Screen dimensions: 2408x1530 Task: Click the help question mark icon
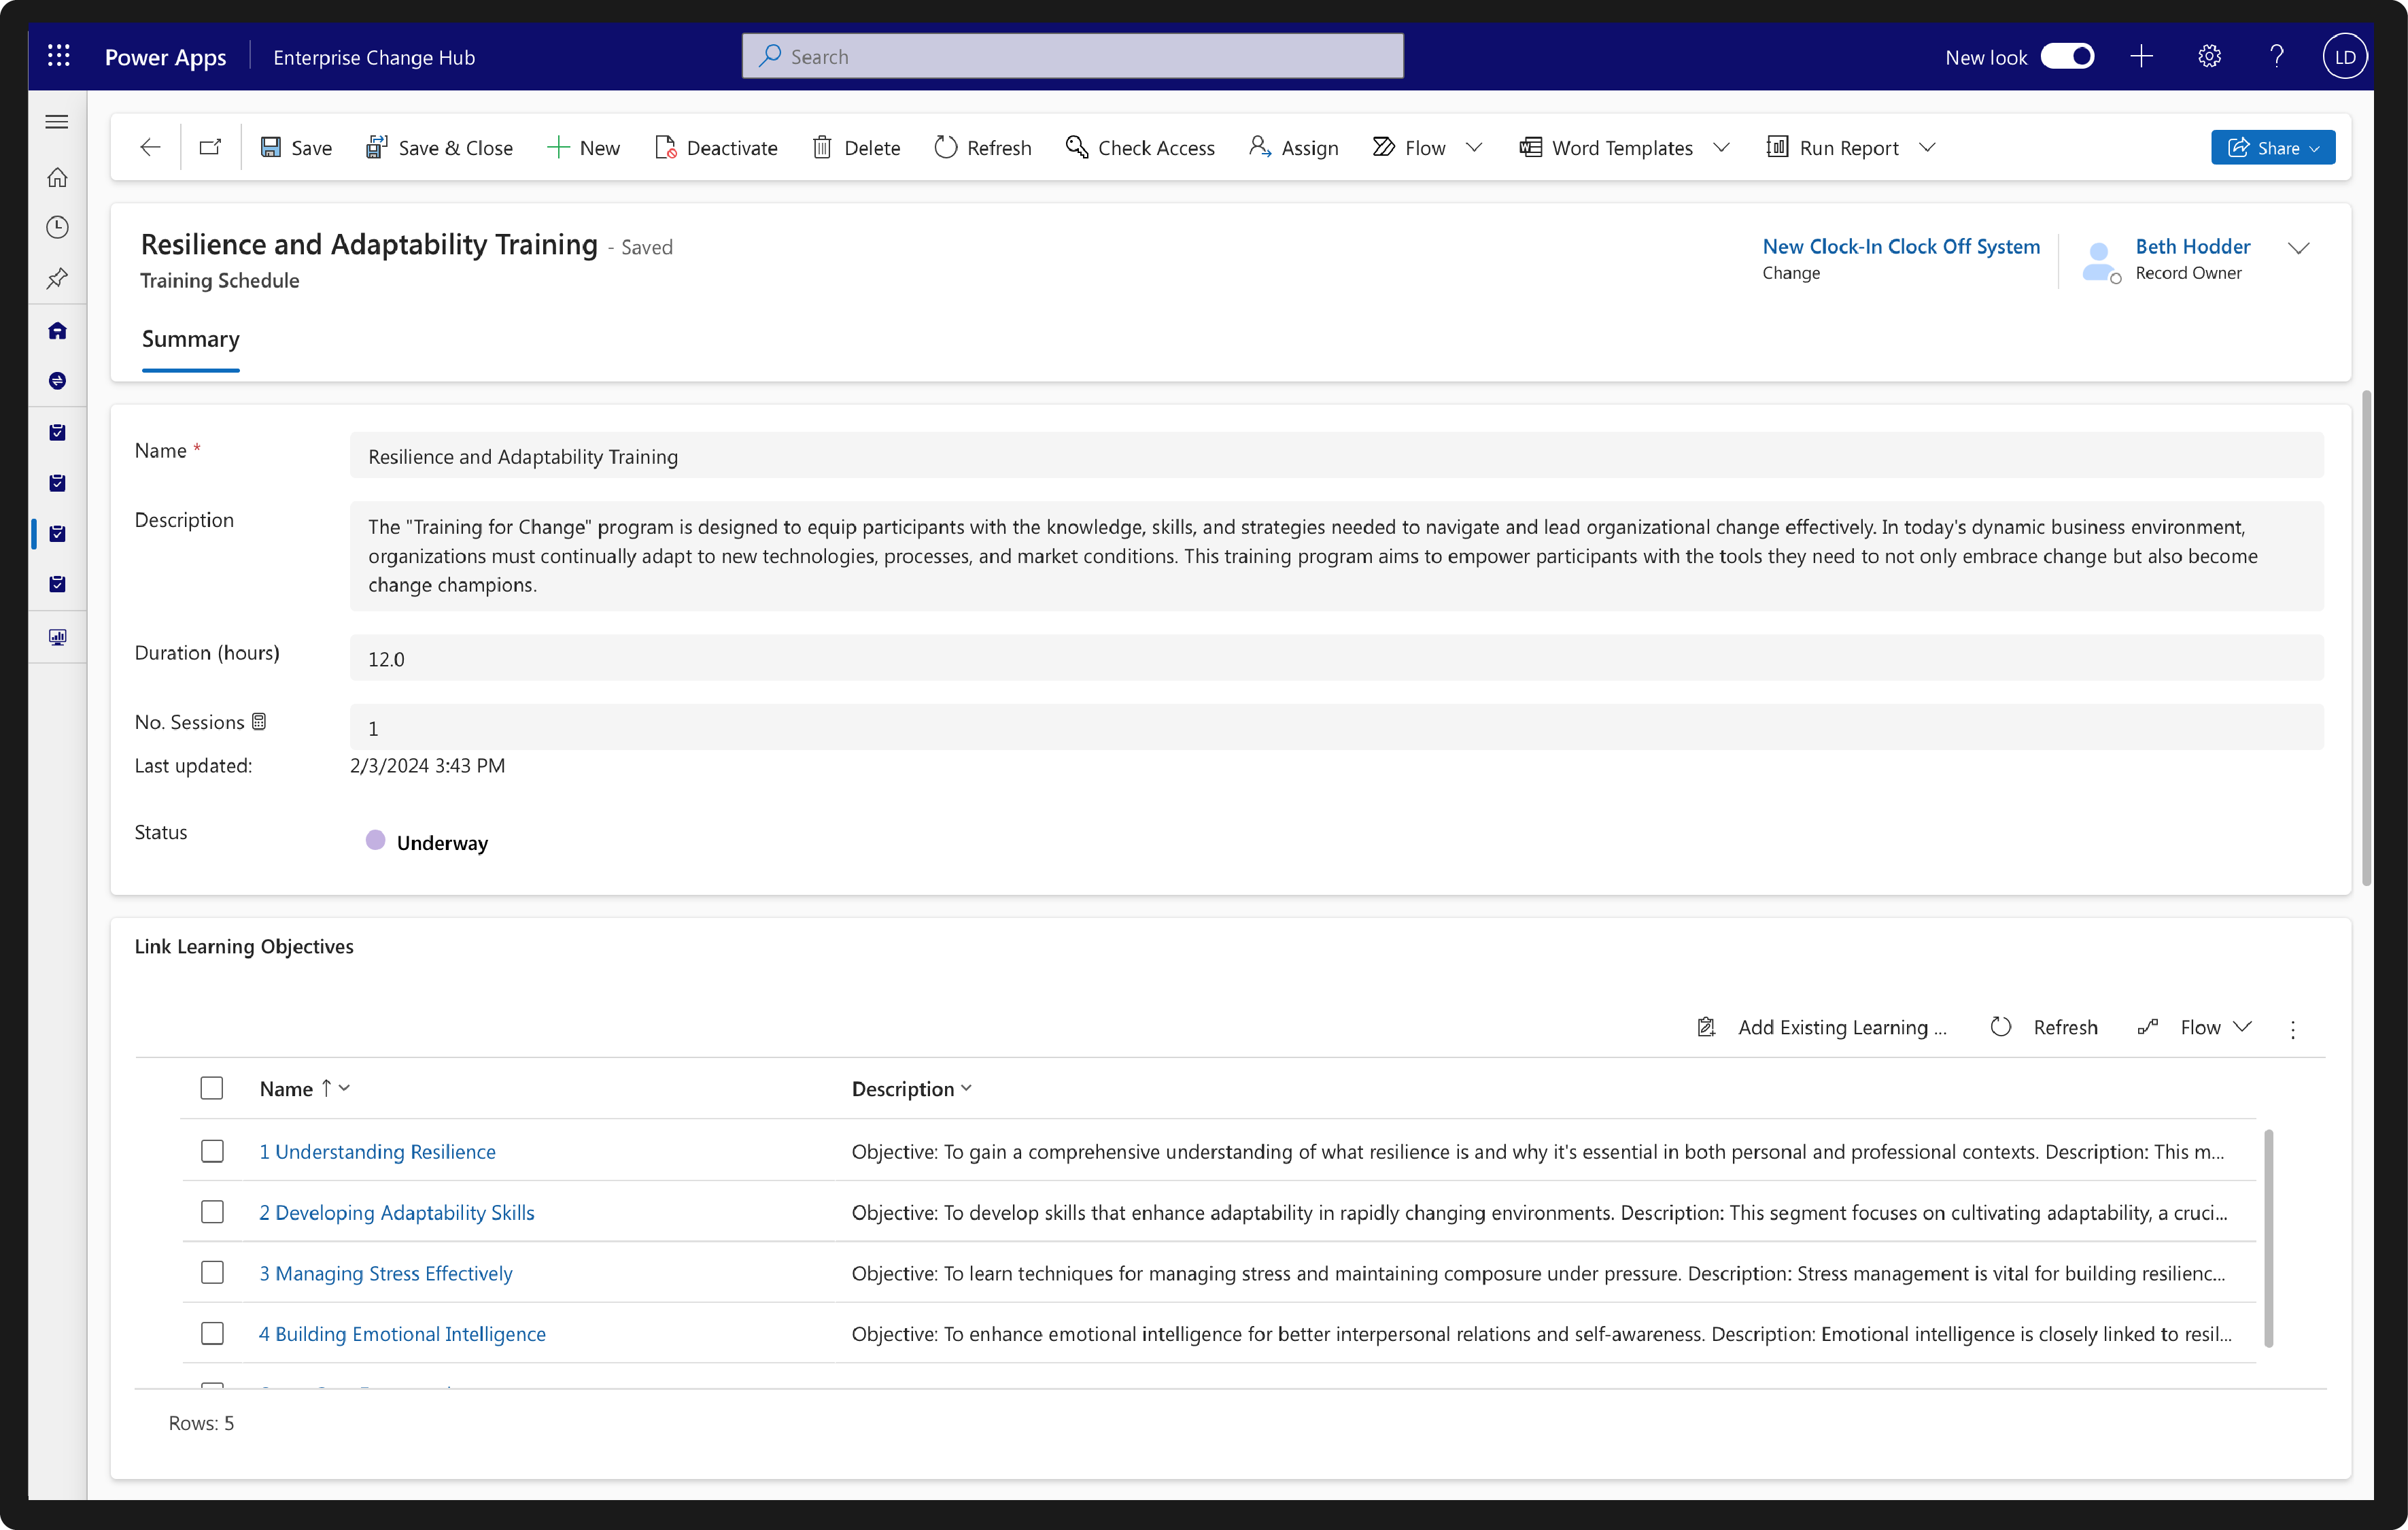(x=2277, y=57)
